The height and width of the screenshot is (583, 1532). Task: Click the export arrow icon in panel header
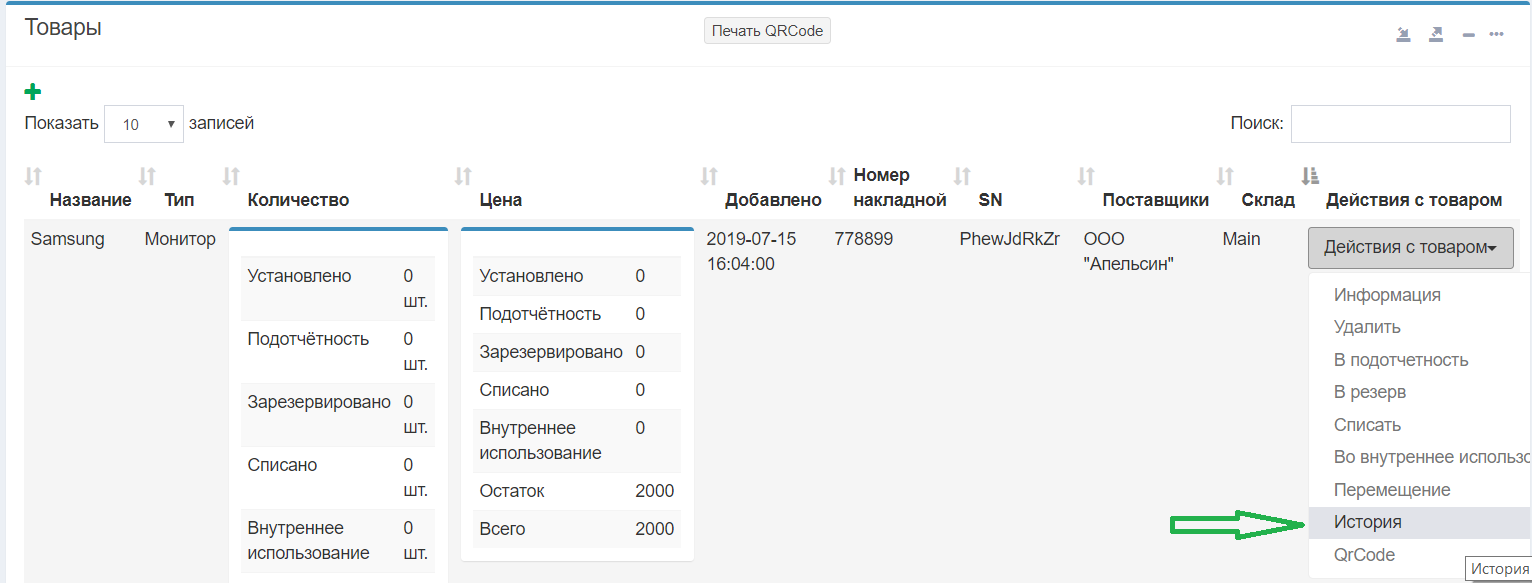pos(1436,34)
